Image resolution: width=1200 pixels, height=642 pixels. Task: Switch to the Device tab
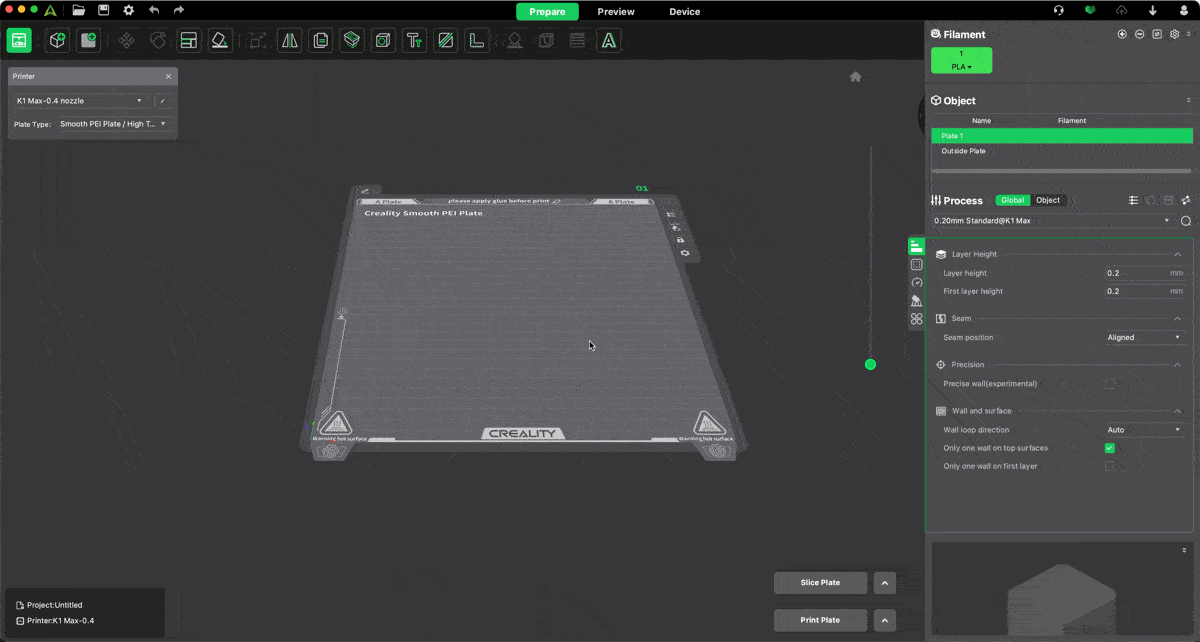pyautogui.click(x=684, y=12)
